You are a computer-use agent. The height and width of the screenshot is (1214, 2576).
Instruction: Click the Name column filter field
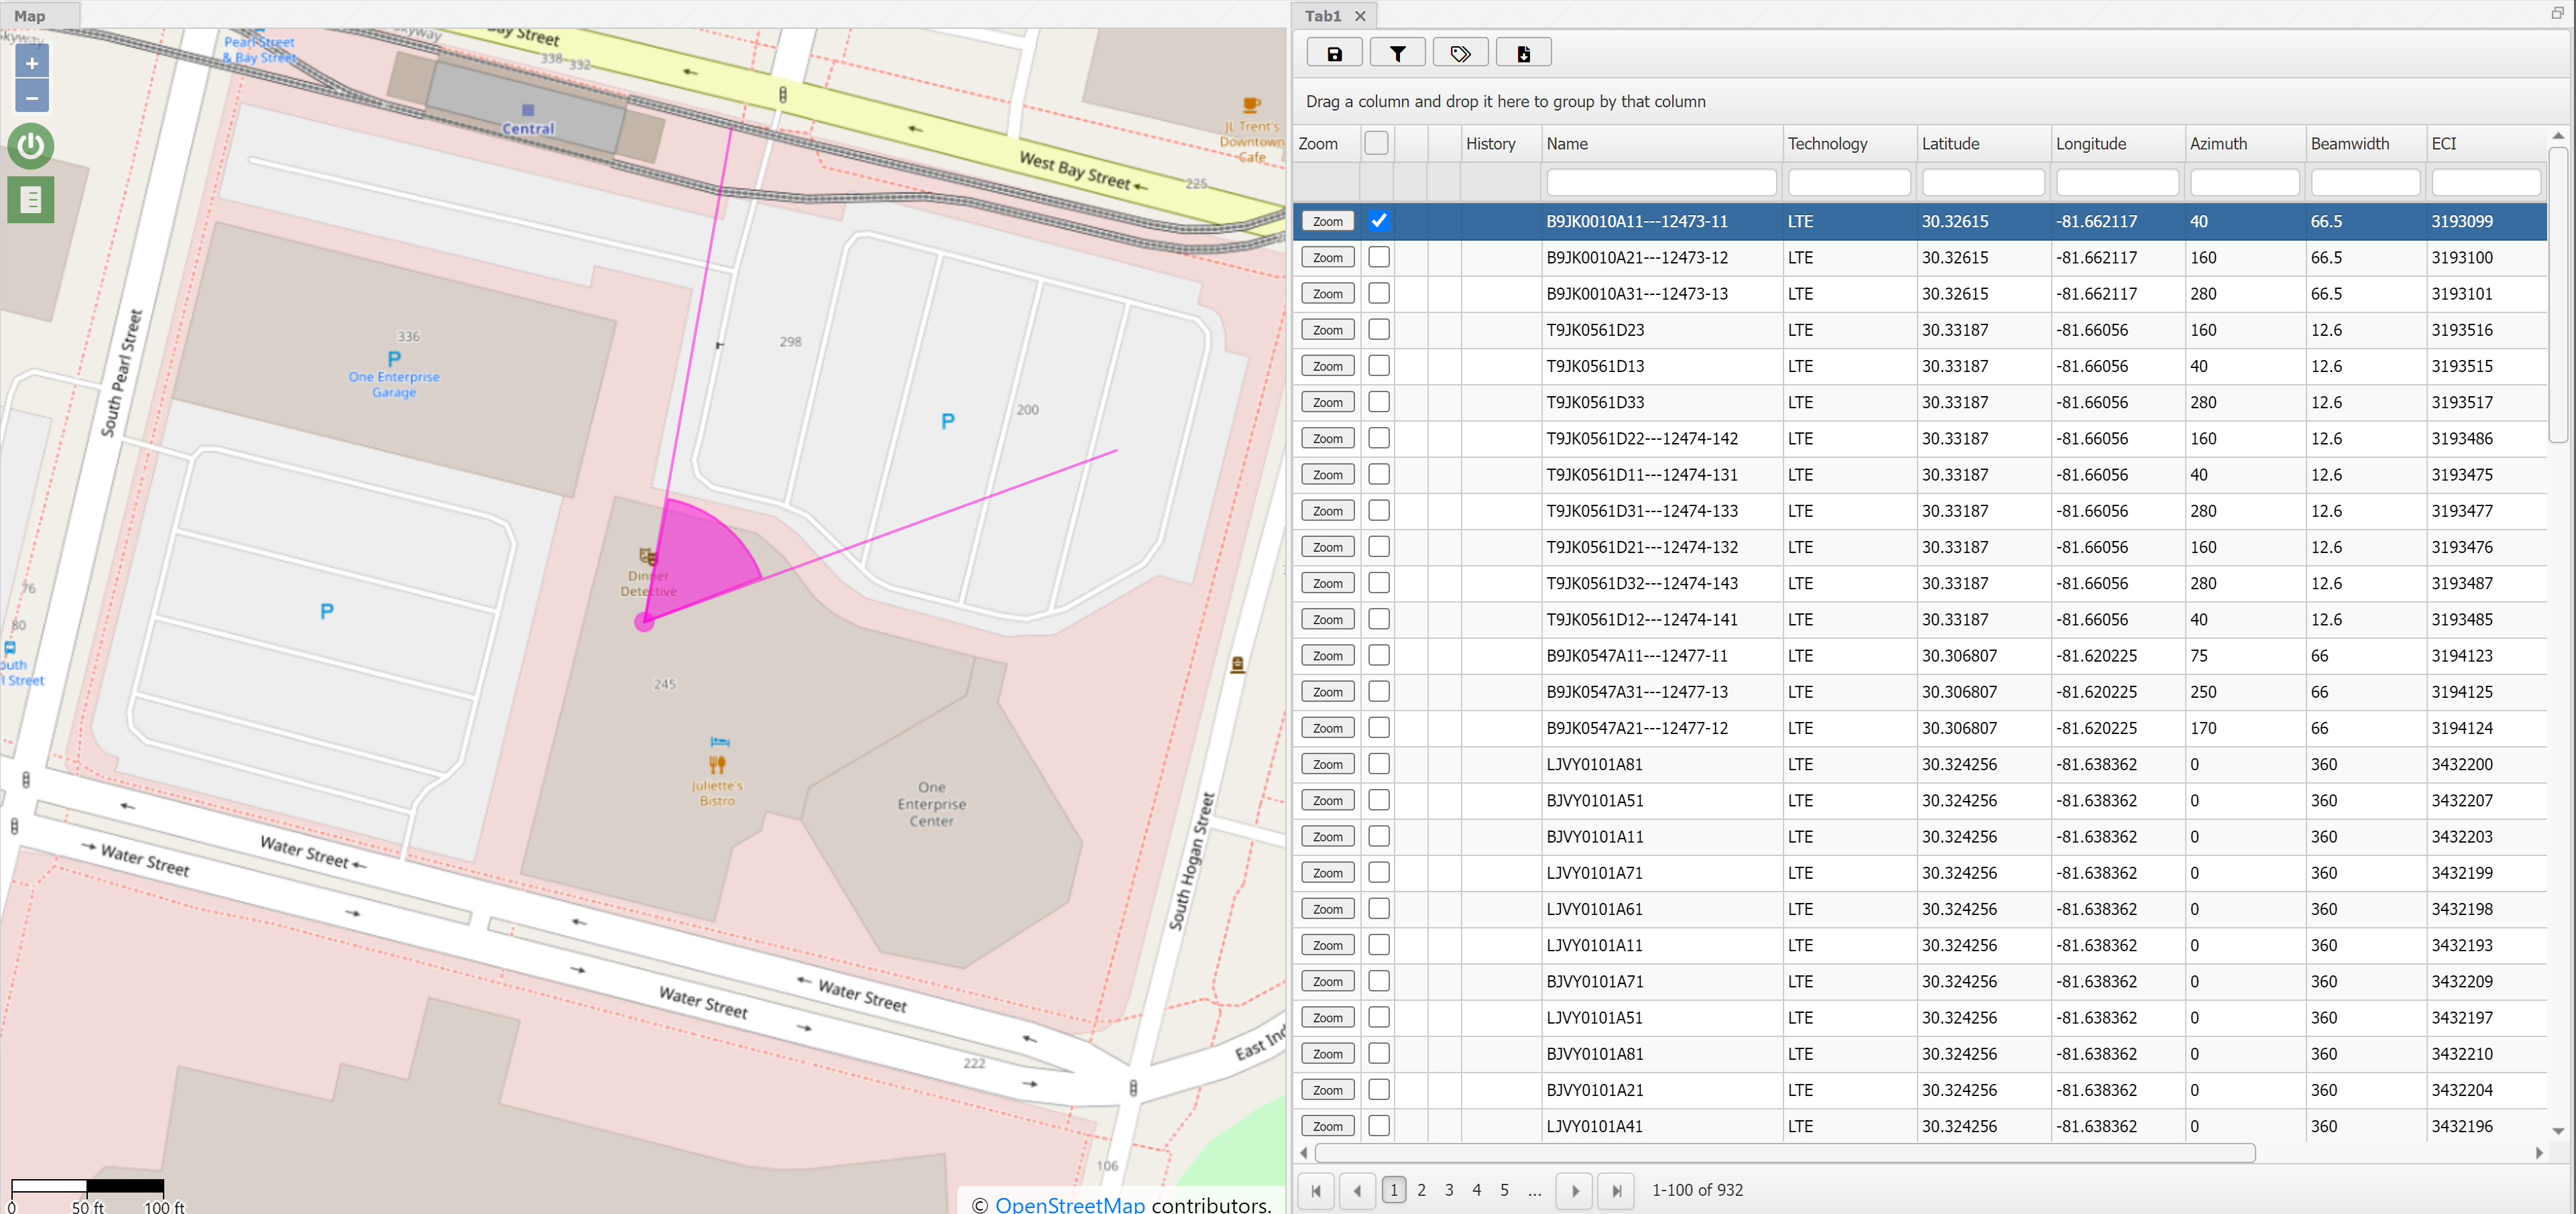(x=1660, y=182)
